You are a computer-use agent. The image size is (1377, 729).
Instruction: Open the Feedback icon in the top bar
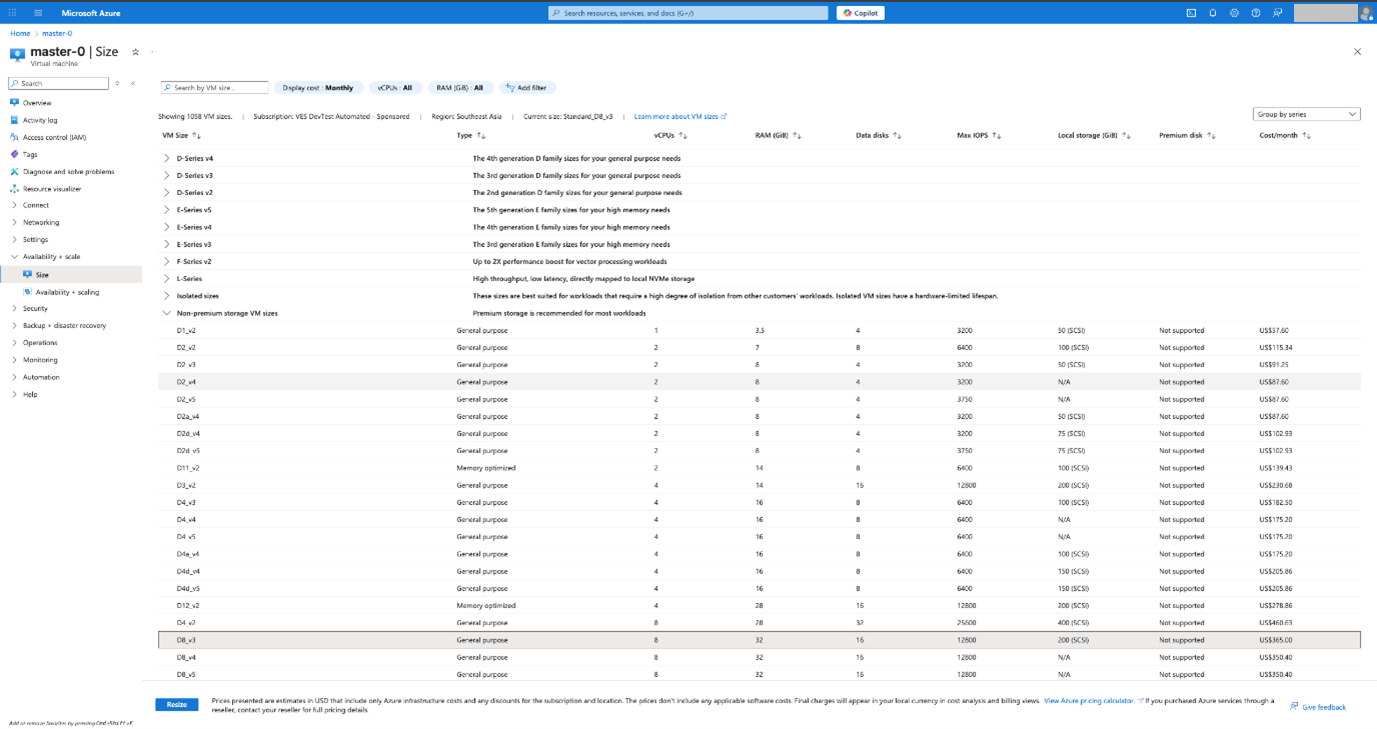pos(1277,13)
